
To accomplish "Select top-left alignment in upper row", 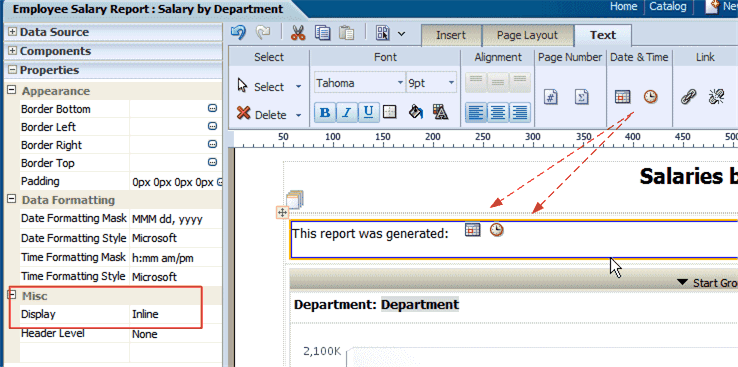I will tap(476, 82).
